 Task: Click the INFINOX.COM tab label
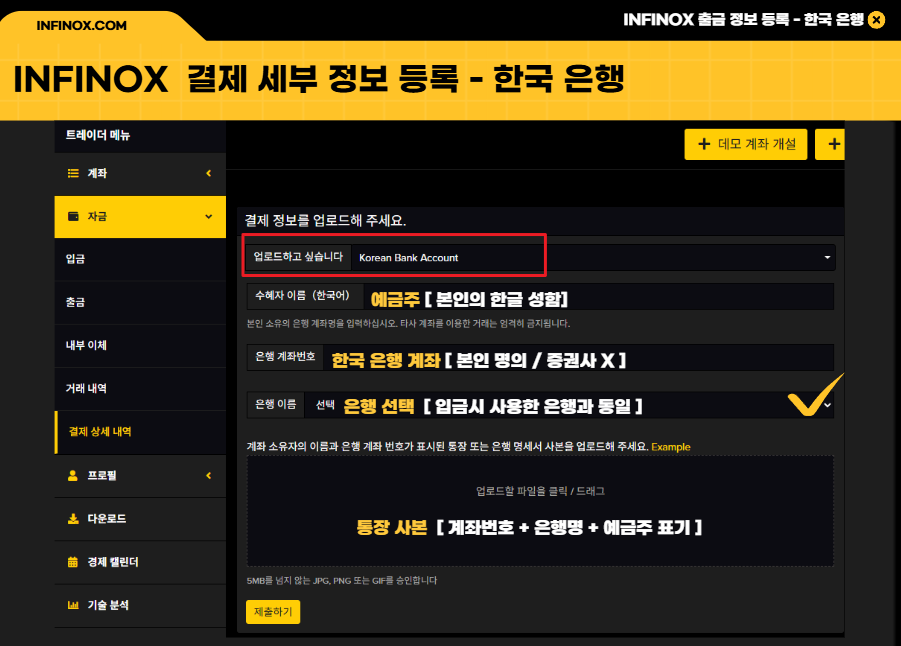(81, 26)
